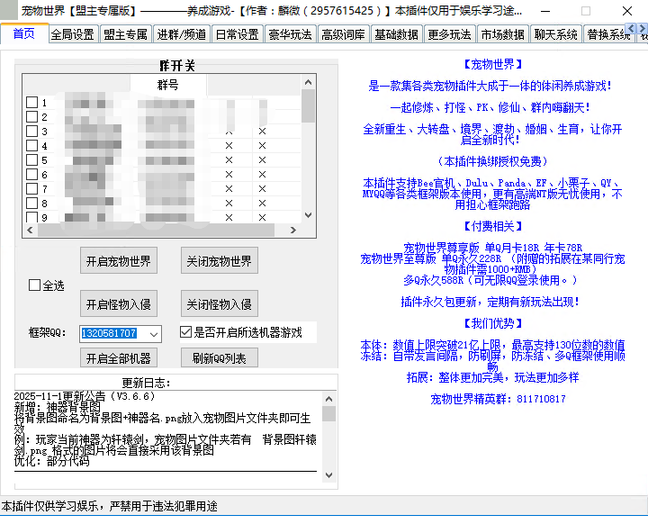
Task: Click the 【宠物世界】 heading on right
Action: (492, 64)
